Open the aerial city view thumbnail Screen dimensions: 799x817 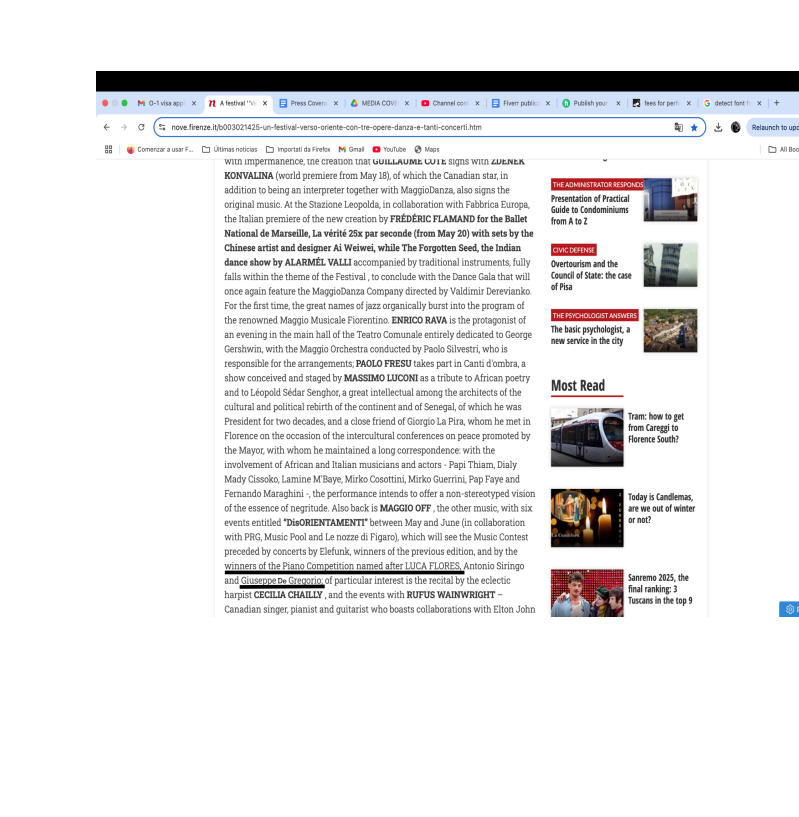click(x=670, y=330)
